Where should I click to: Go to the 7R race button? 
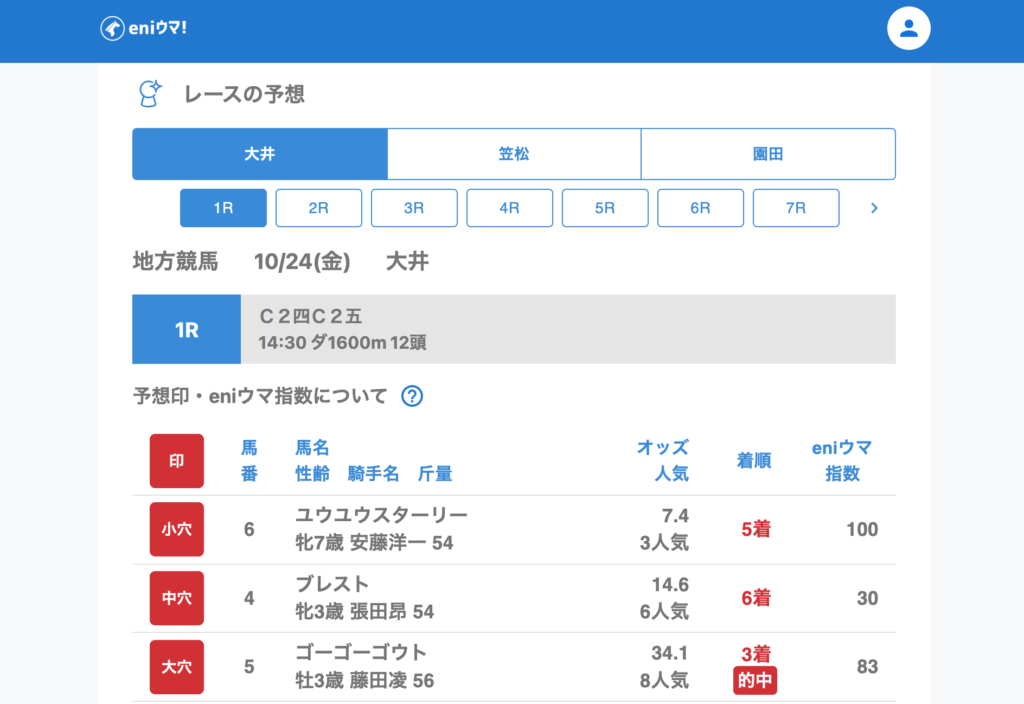point(795,208)
